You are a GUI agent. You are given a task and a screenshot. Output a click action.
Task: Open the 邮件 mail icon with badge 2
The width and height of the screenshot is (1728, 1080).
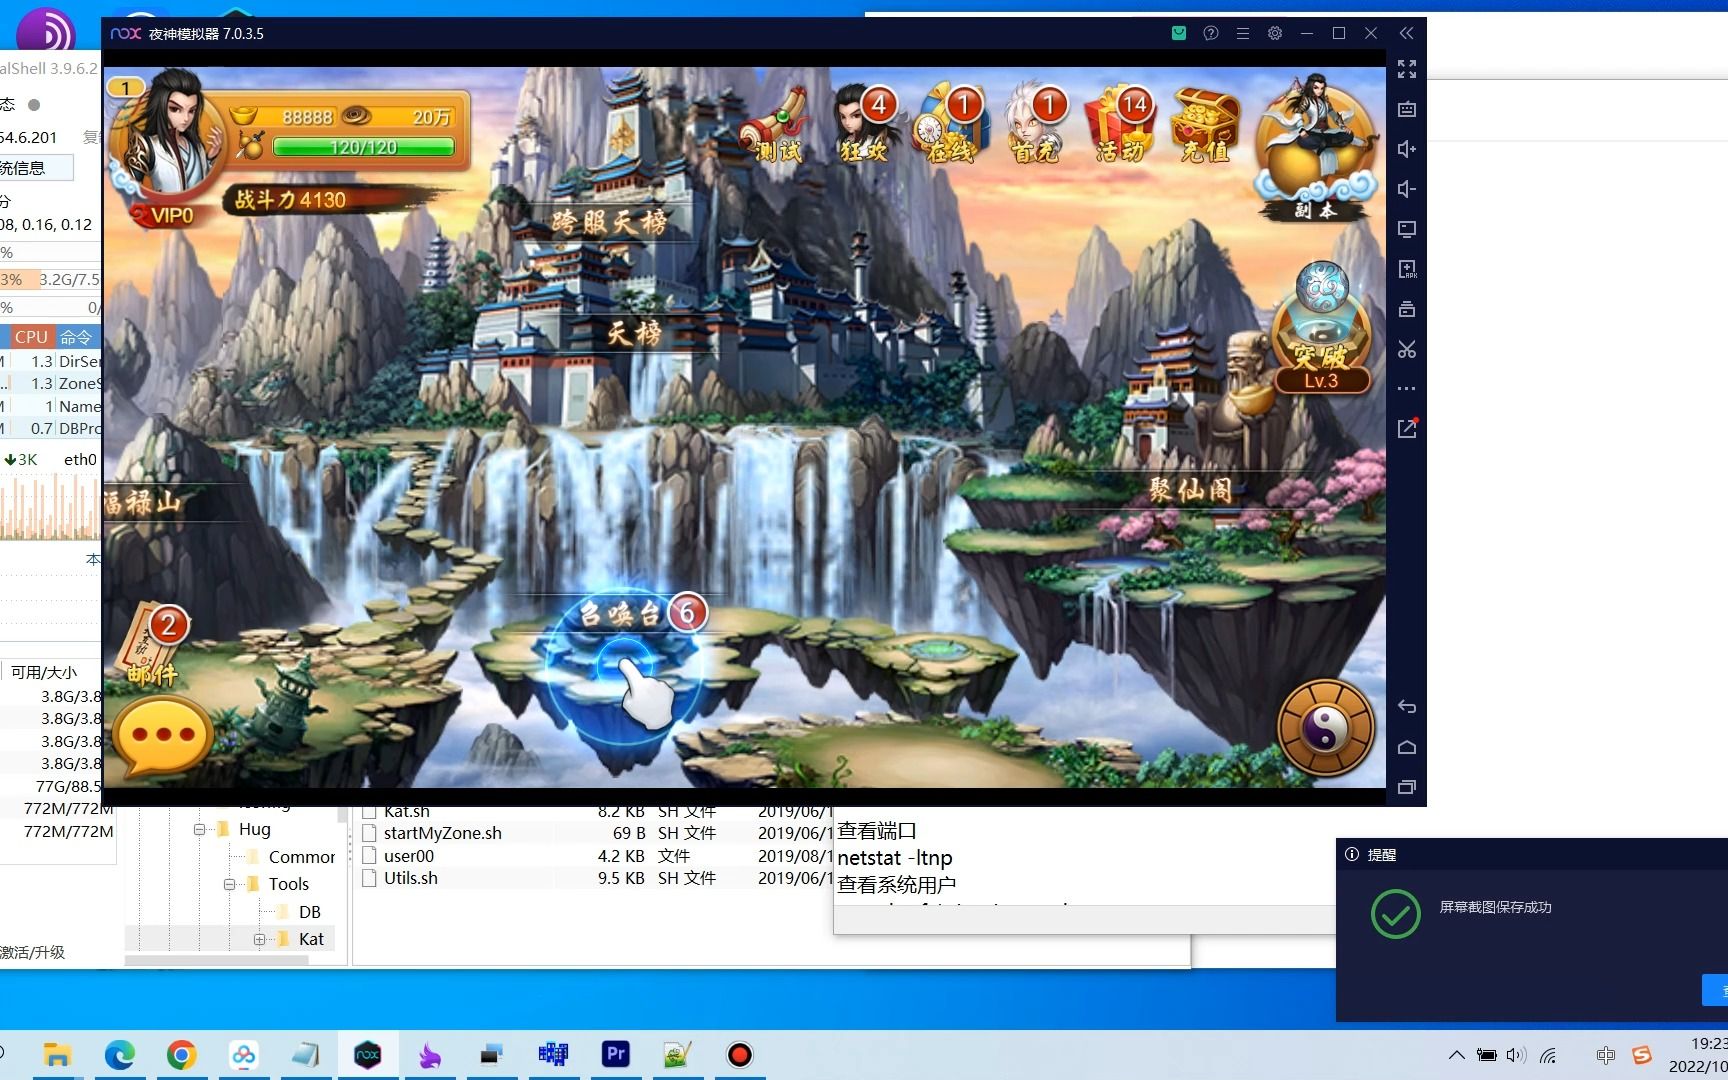[154, 647]
